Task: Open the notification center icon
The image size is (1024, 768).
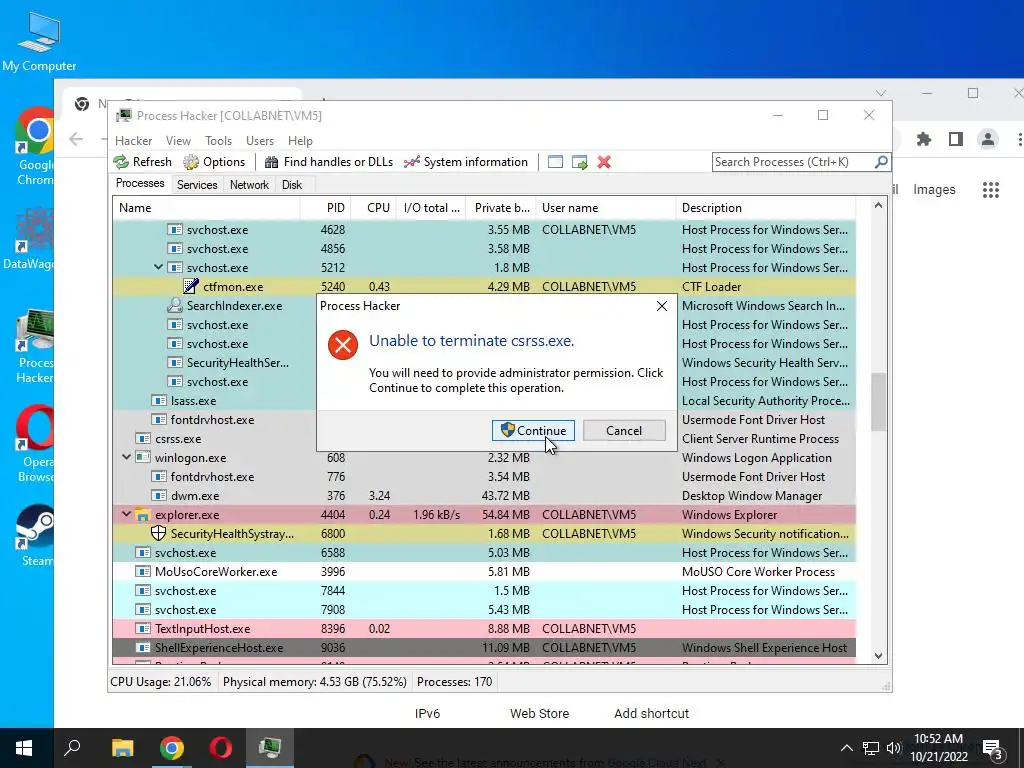Action: 993,748
